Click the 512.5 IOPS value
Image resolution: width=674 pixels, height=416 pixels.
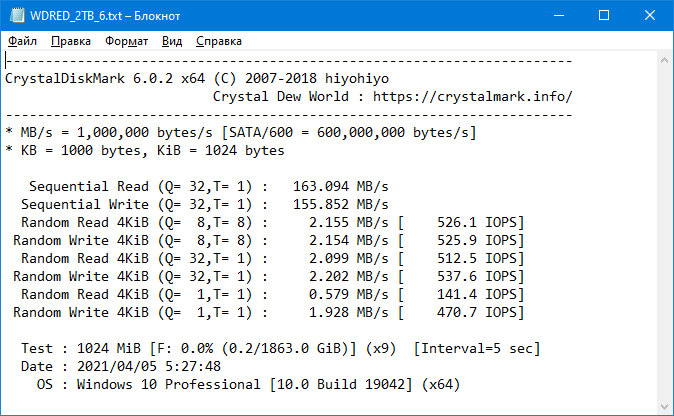coord(477,259)
